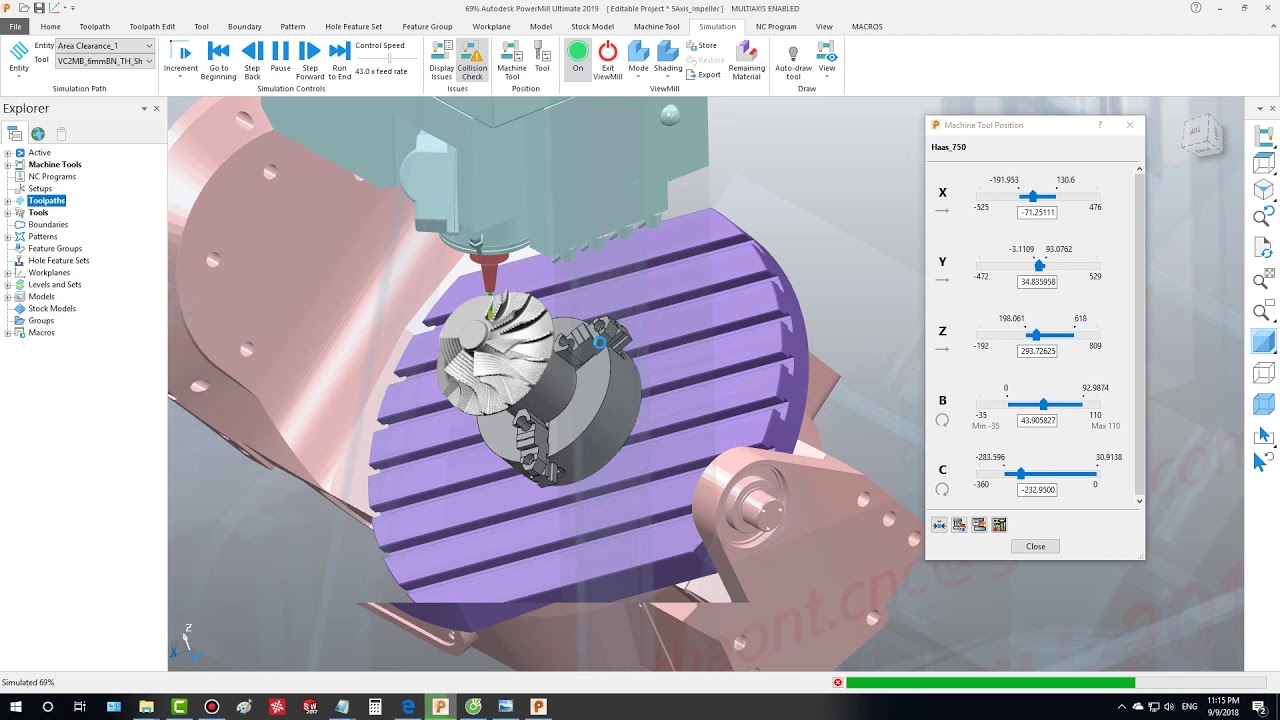Move the X axis position slider

pyautogui.click(x=1033, y=196)
